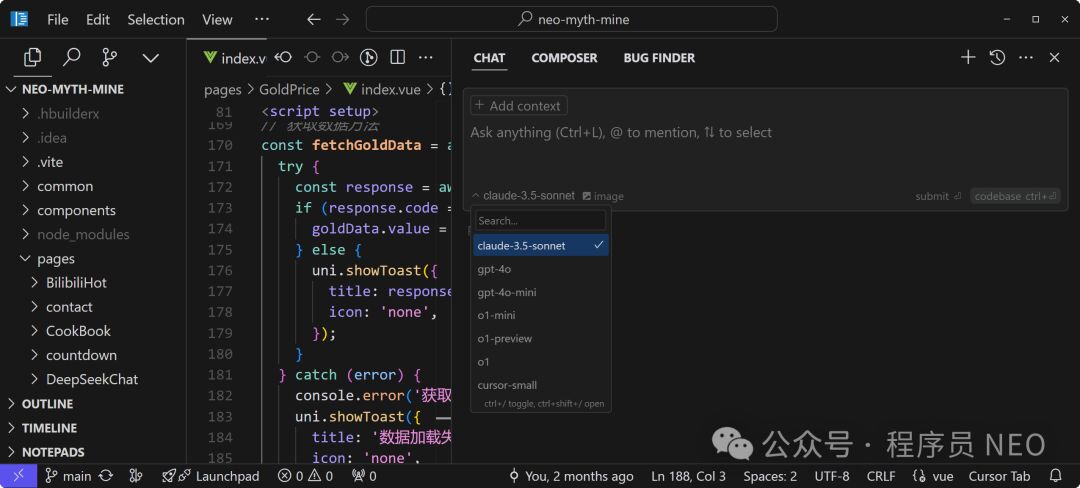Viewport: 1080px width, 488px height.
Task: Open the Explorer files icon
Action: point(32,57)
